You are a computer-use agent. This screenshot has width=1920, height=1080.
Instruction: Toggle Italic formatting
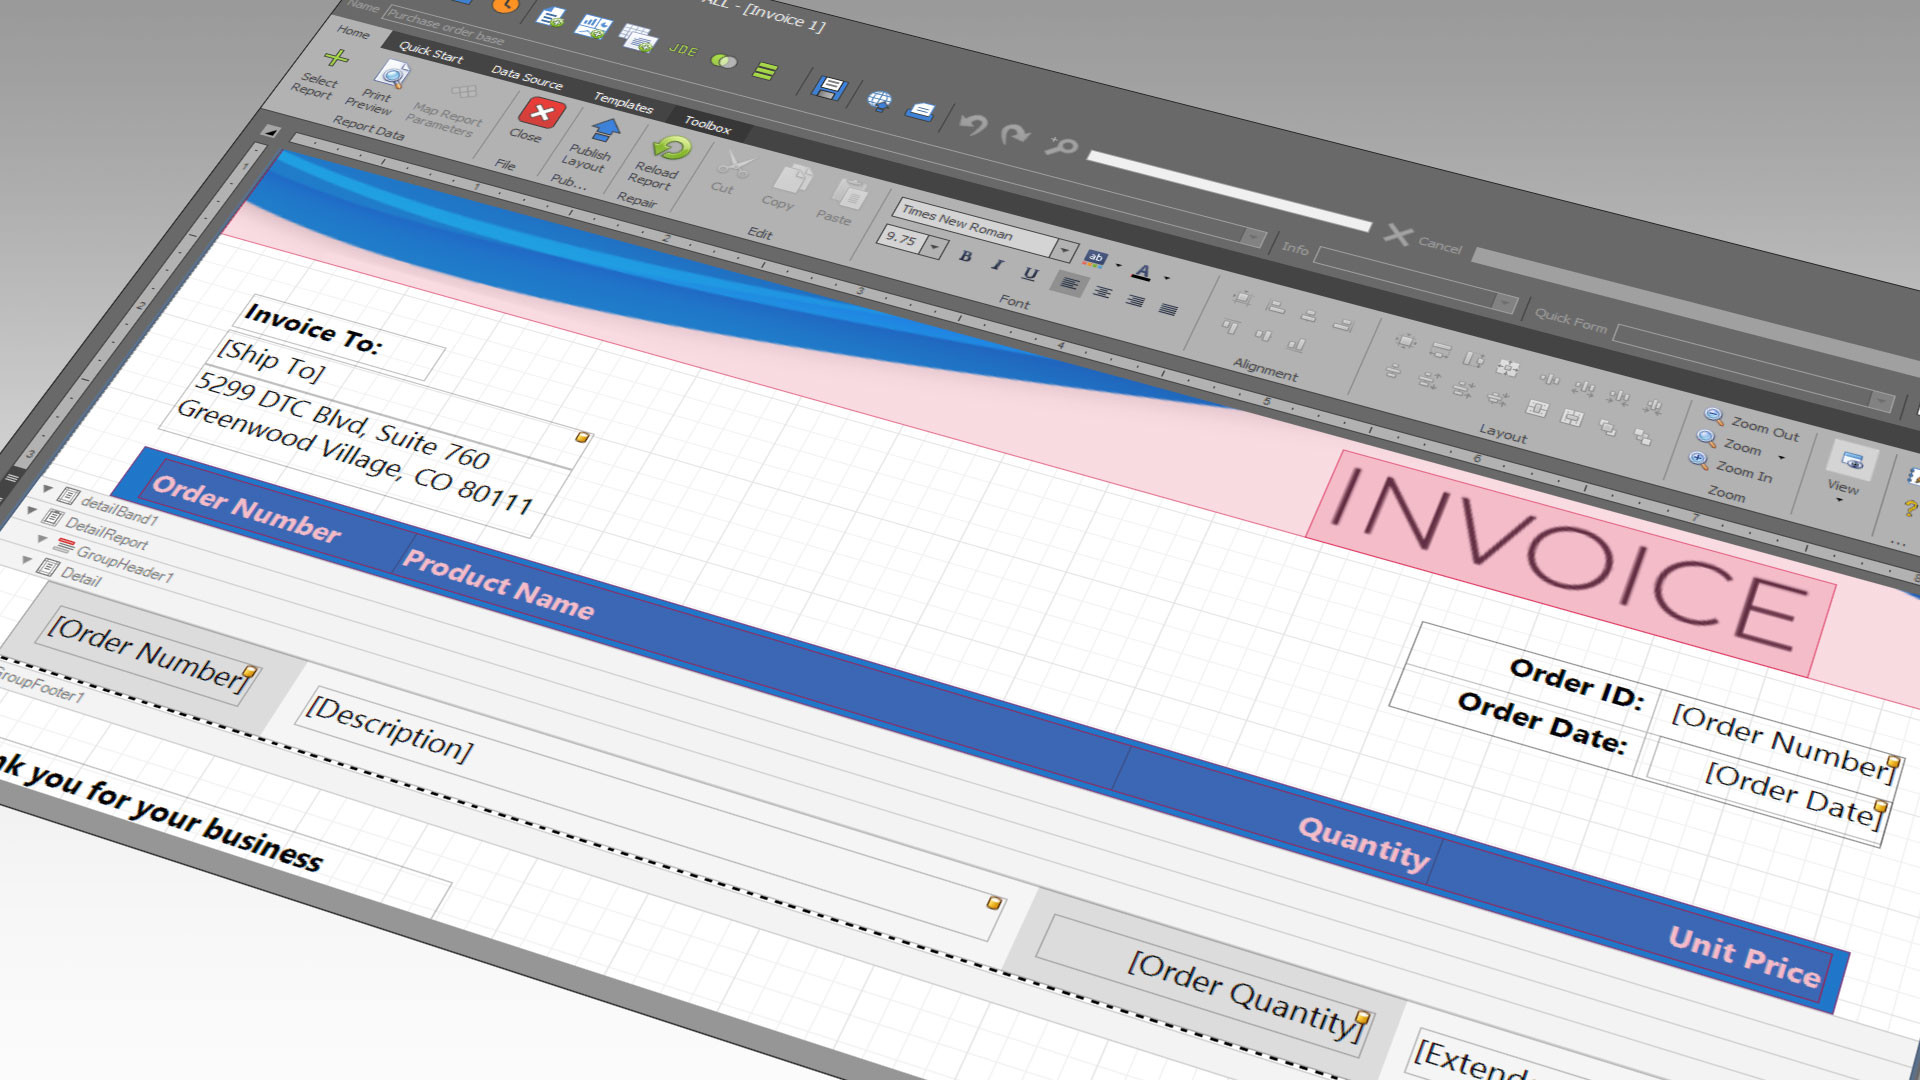(x=997, y=265)
